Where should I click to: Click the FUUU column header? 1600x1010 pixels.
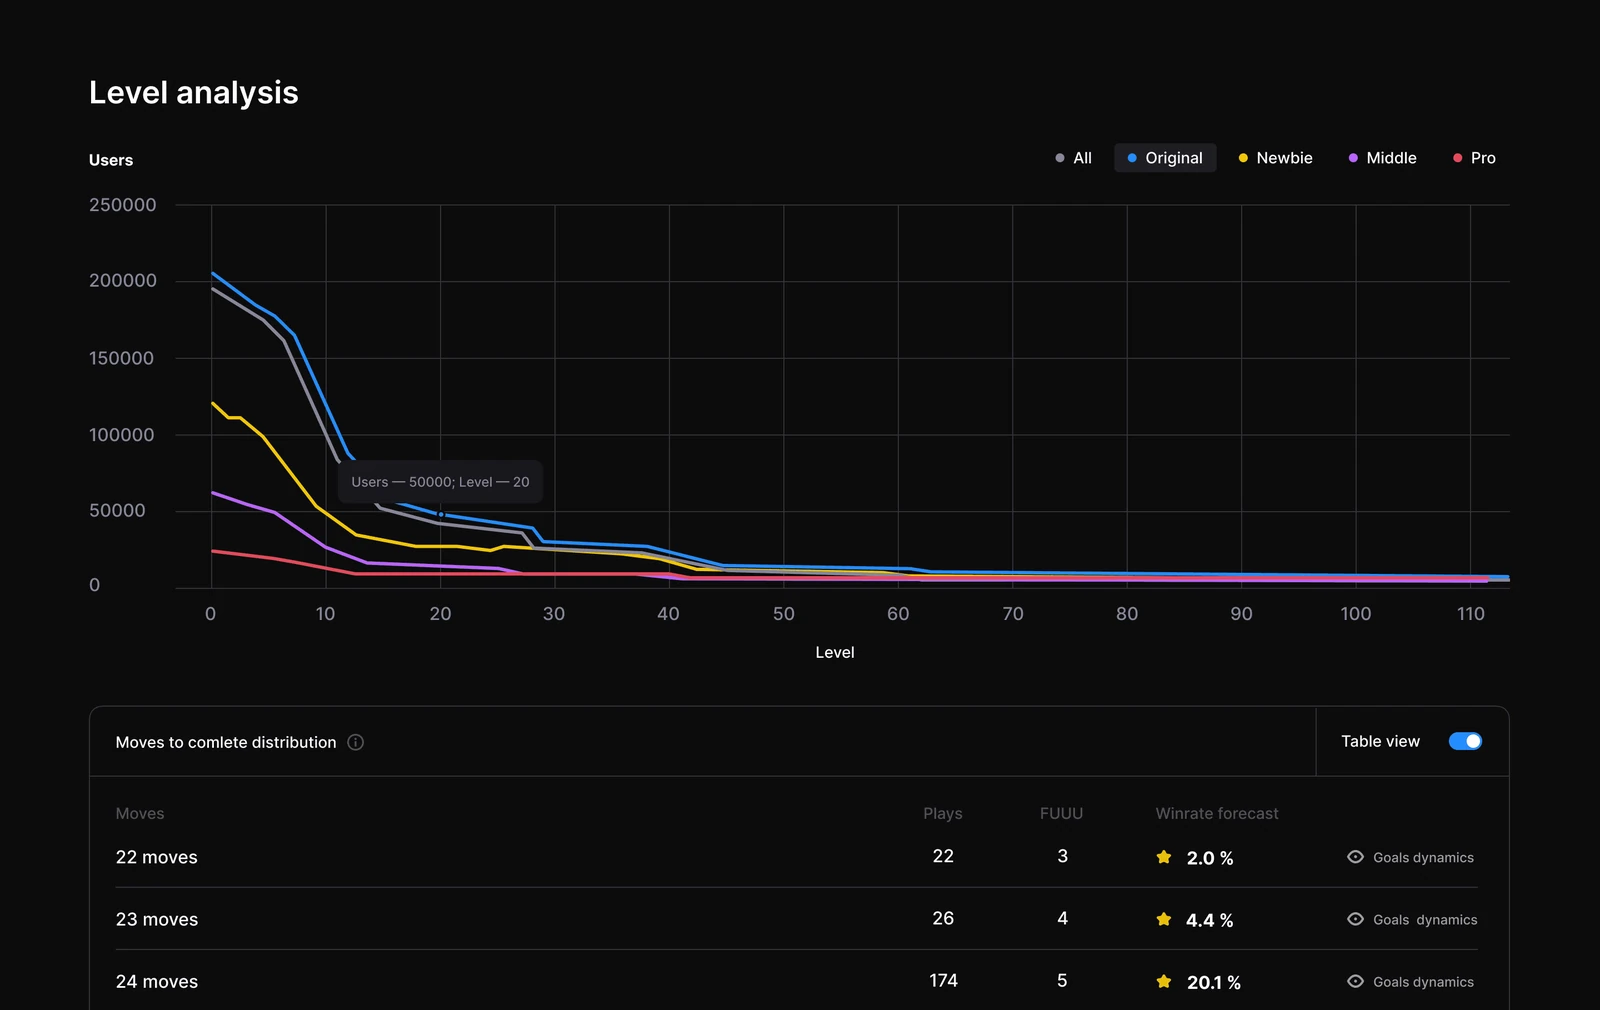[1061, 813]
